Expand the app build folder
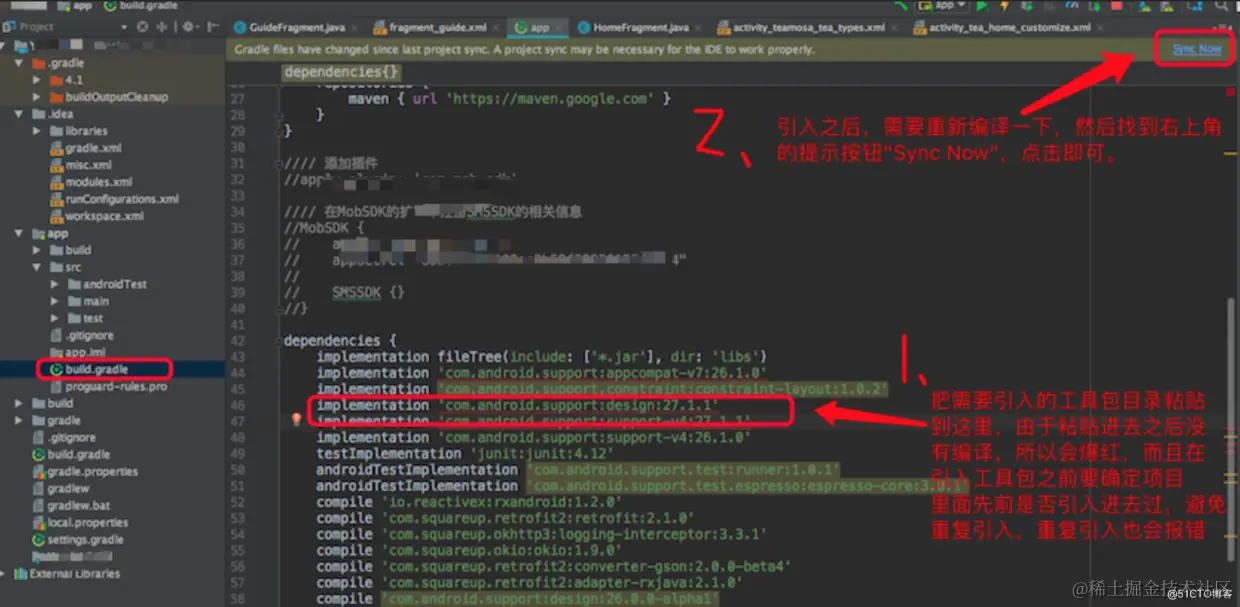This screenshot has width=1240, height=607. [37, 250]
